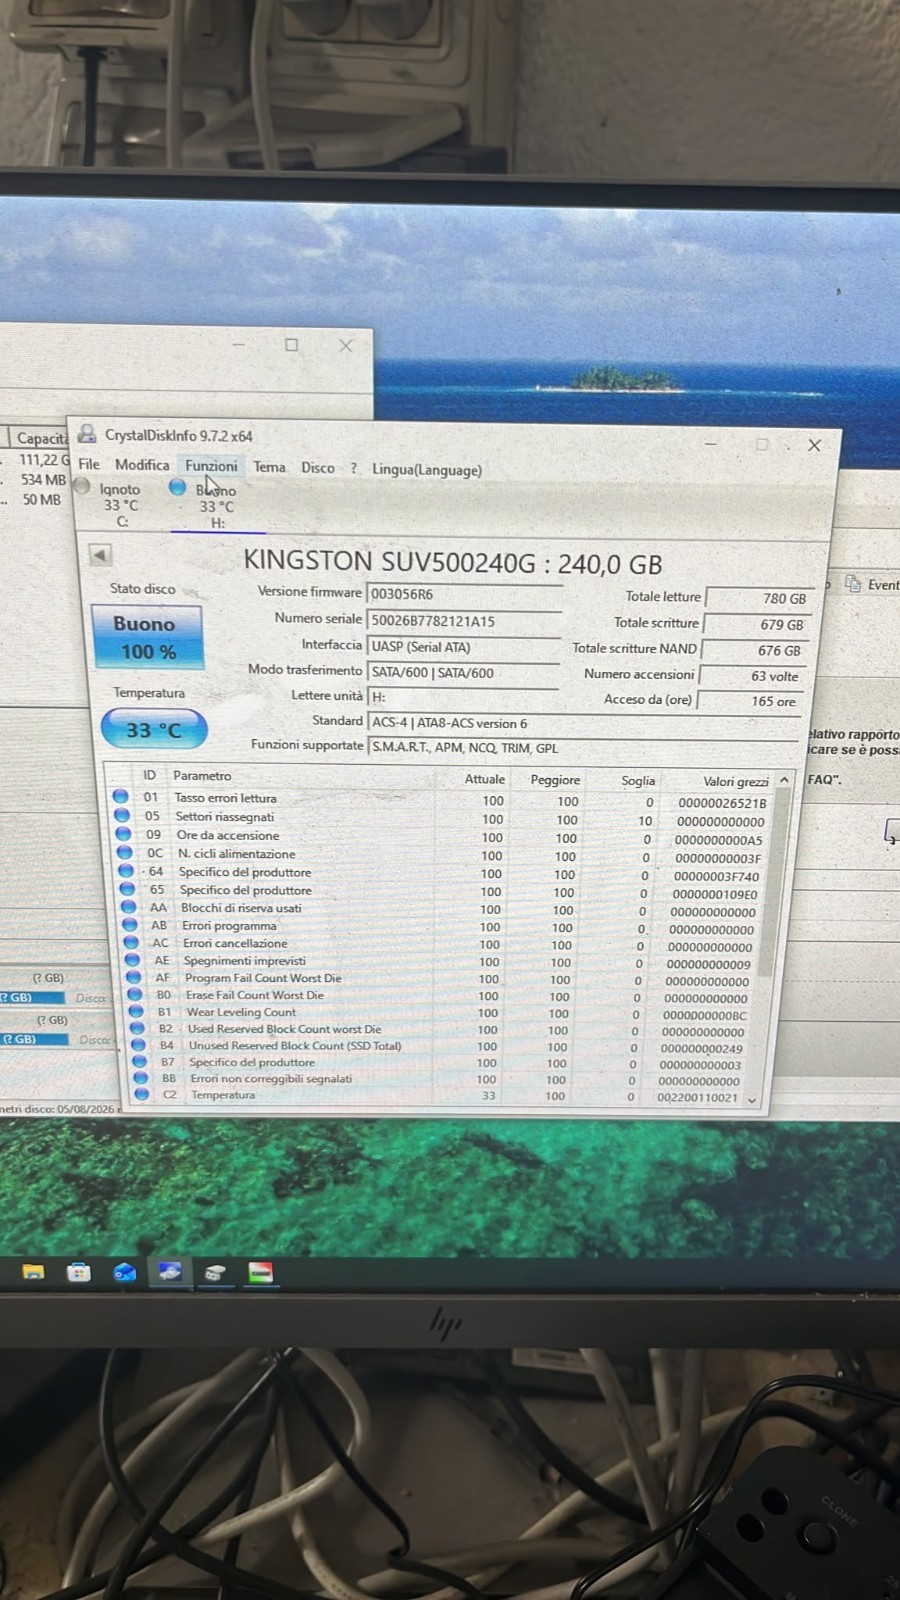Click the Parametro column header
900x1600 pixels.
point(202,775)
